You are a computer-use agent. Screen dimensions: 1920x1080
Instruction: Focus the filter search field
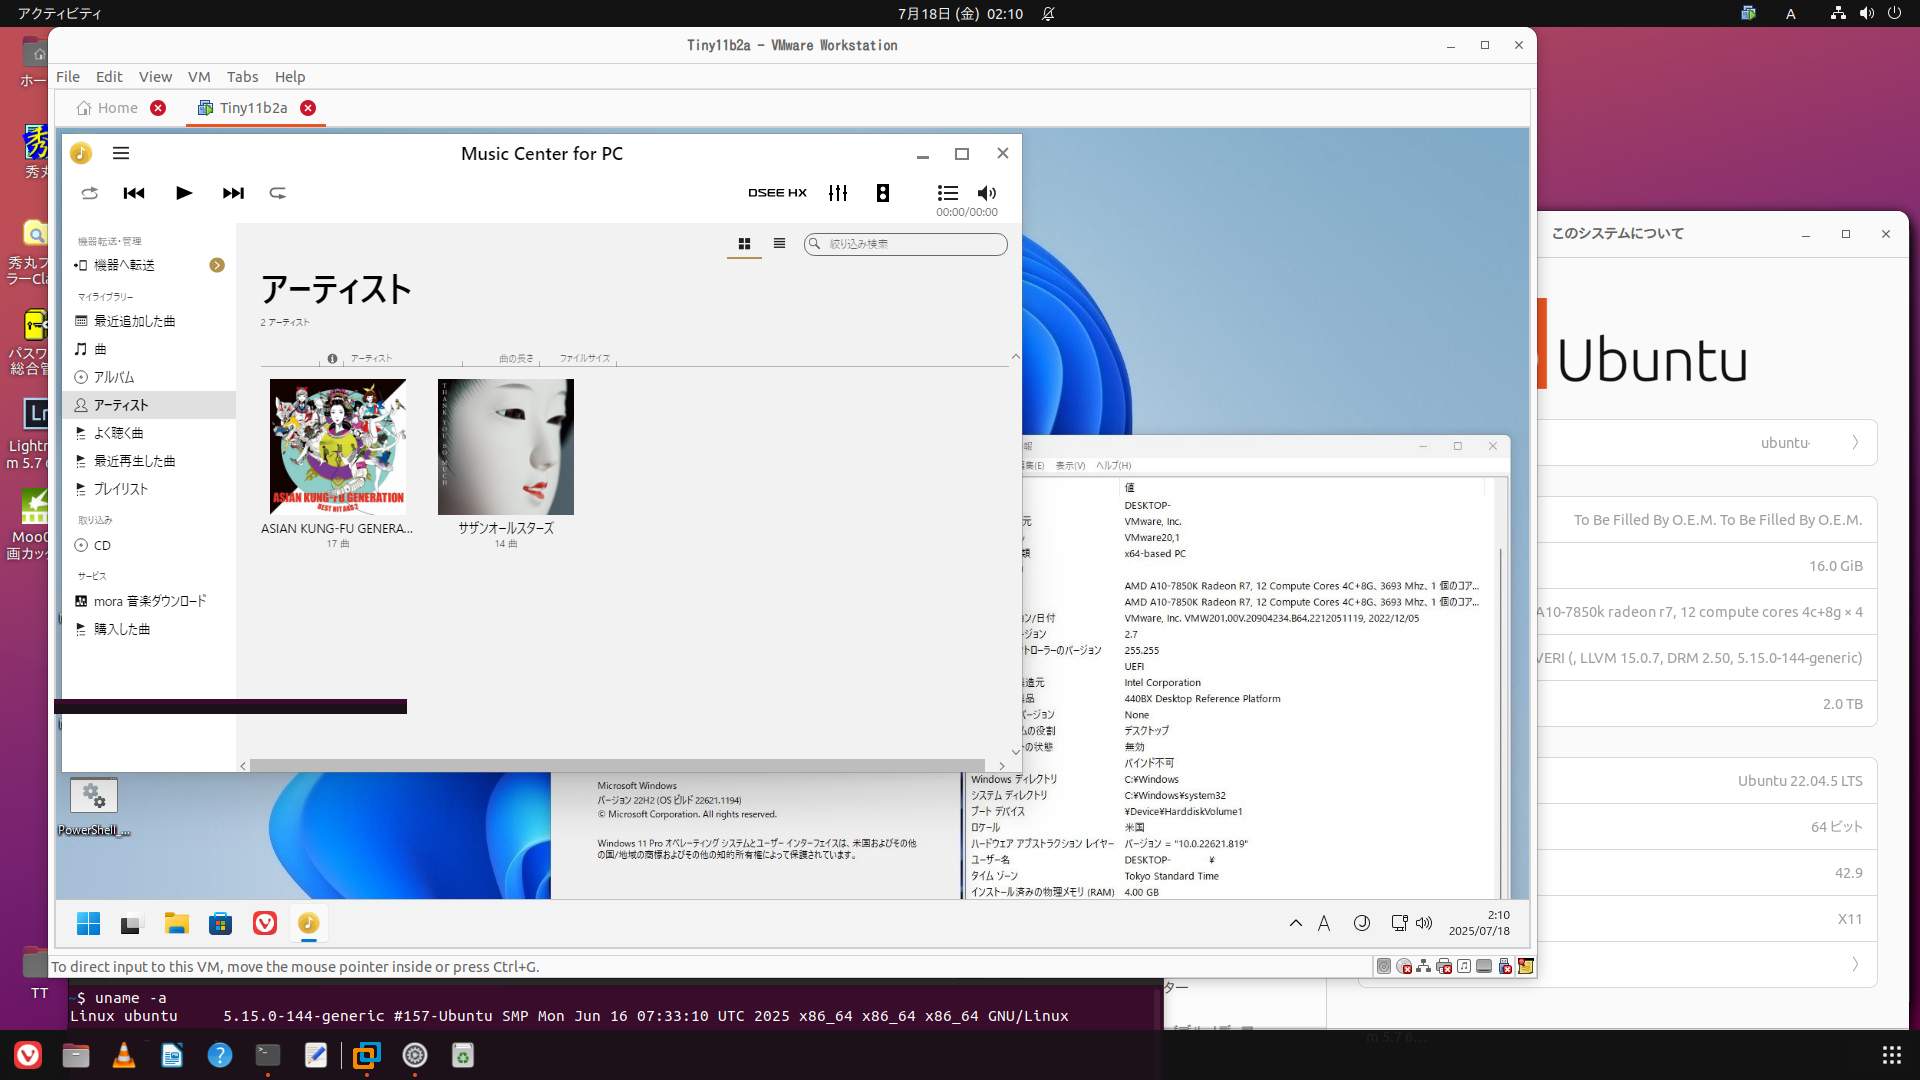tap(905, 244)
